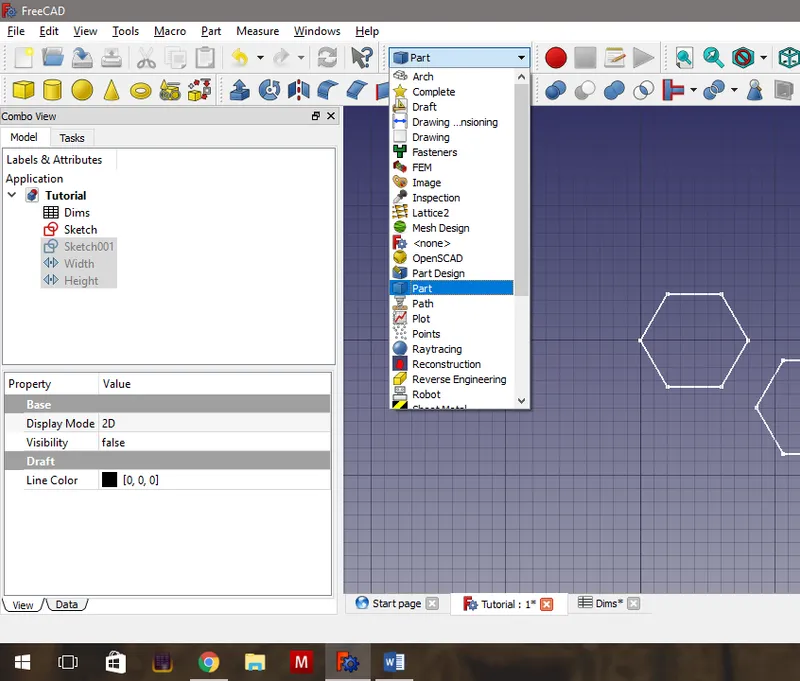The height and width of the screenshot is (681, 800).
Task: Select the Torus primitive tool
Action: click(139, 90)
